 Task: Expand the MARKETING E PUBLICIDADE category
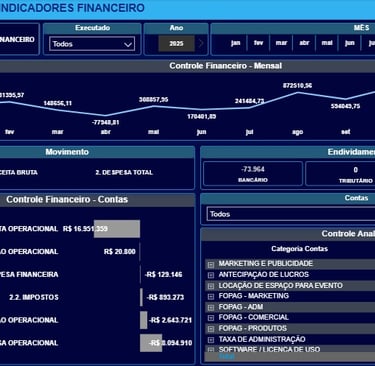211,264
